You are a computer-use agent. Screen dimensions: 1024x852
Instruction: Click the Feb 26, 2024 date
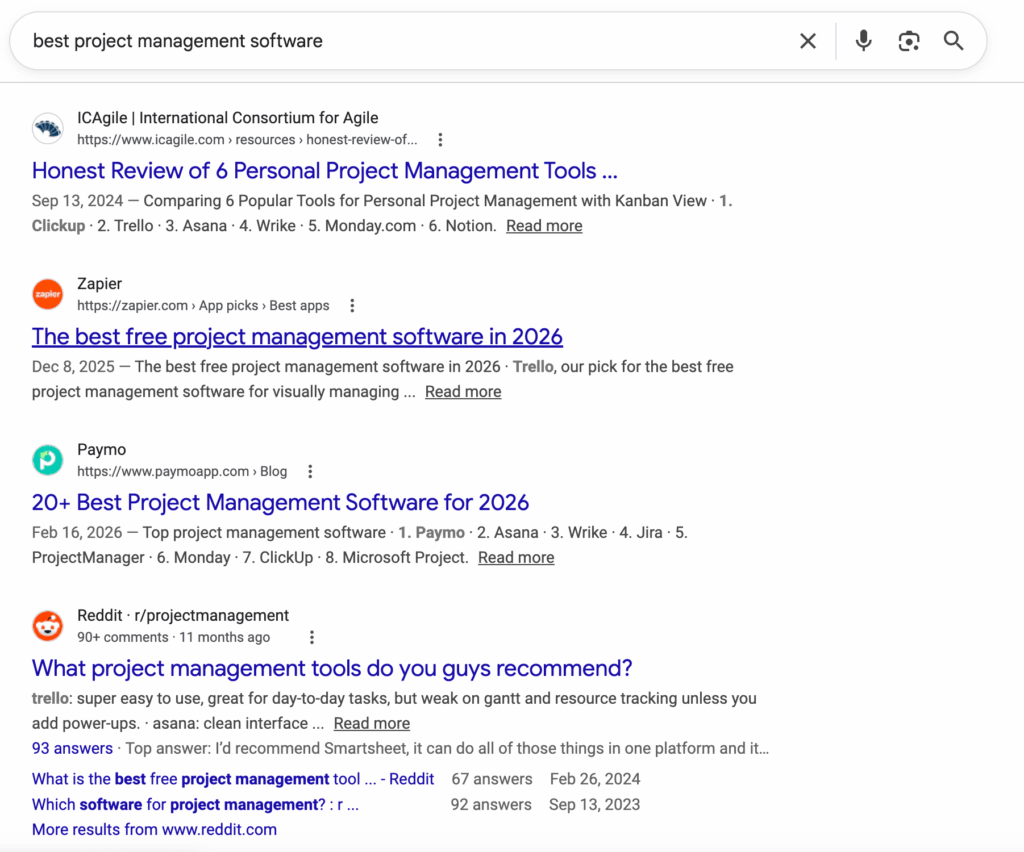point(595,779)
